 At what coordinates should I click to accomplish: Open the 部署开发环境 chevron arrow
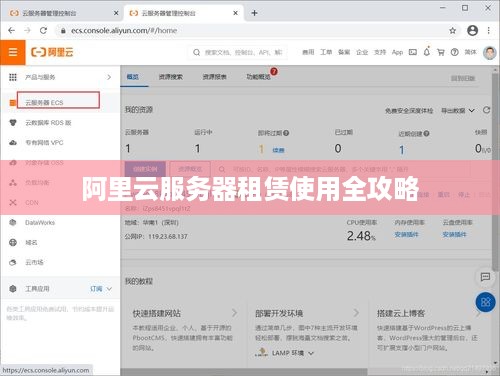point(356,313)
